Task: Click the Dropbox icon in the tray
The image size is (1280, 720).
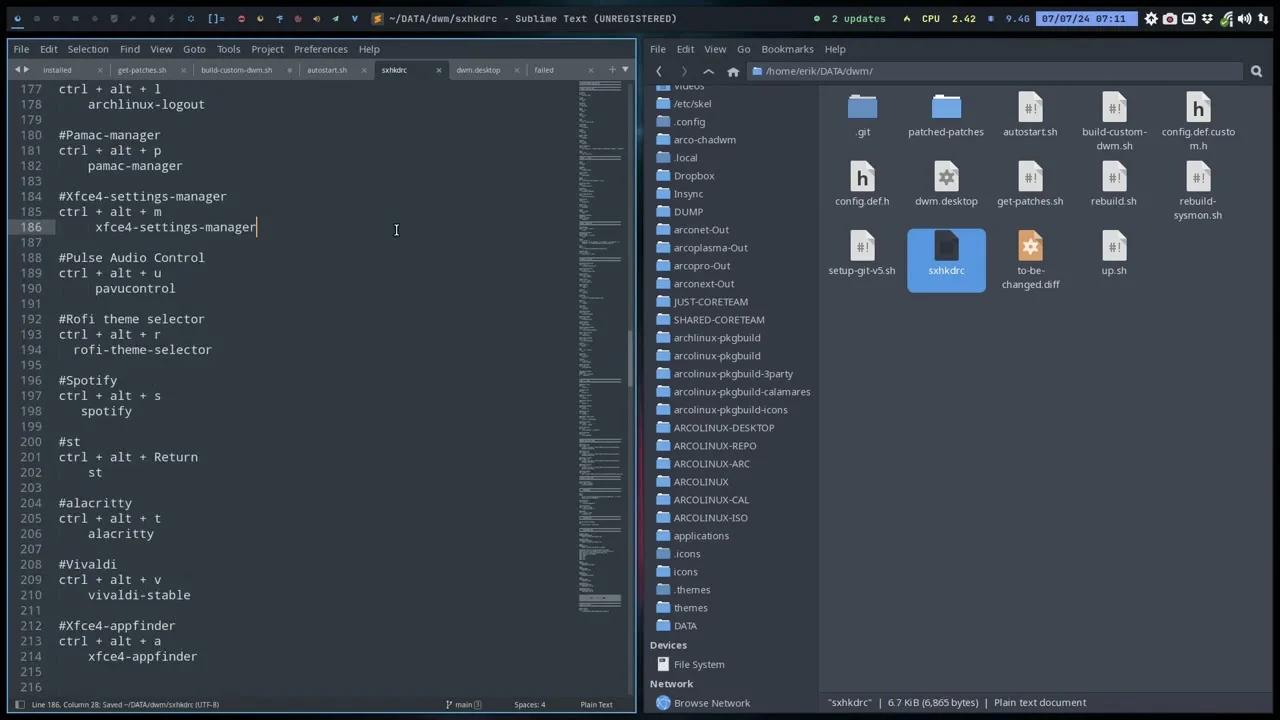Action: [x=1207, y=18]
